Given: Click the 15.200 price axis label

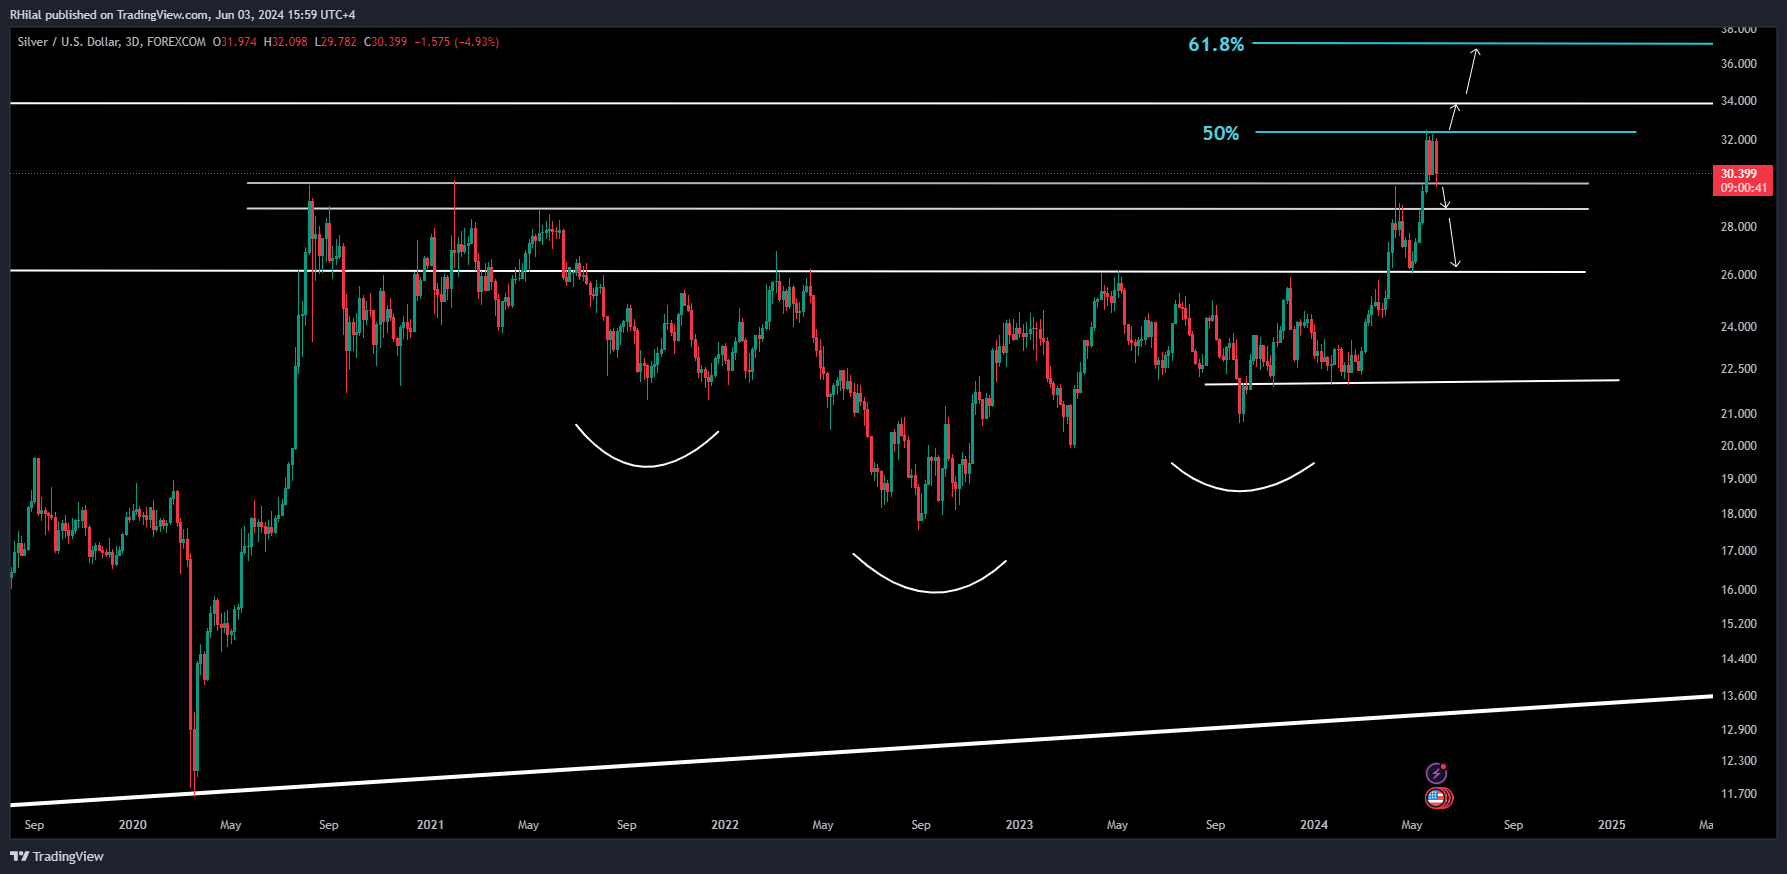Looking at the screenshot, I should coord(1739,624).
